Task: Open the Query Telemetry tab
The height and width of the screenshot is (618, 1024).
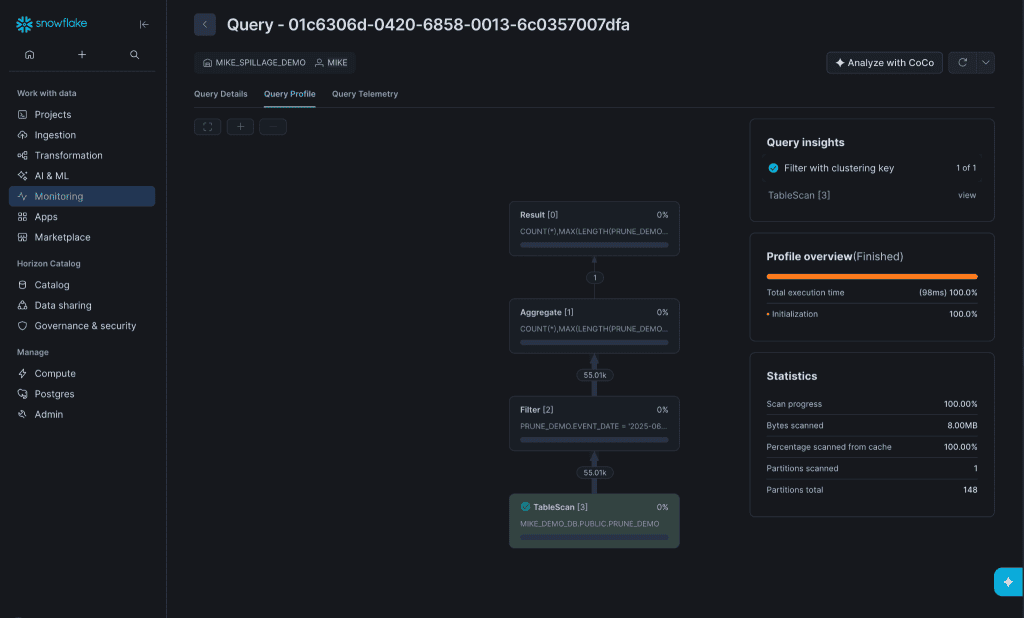Action: [365, 94]
